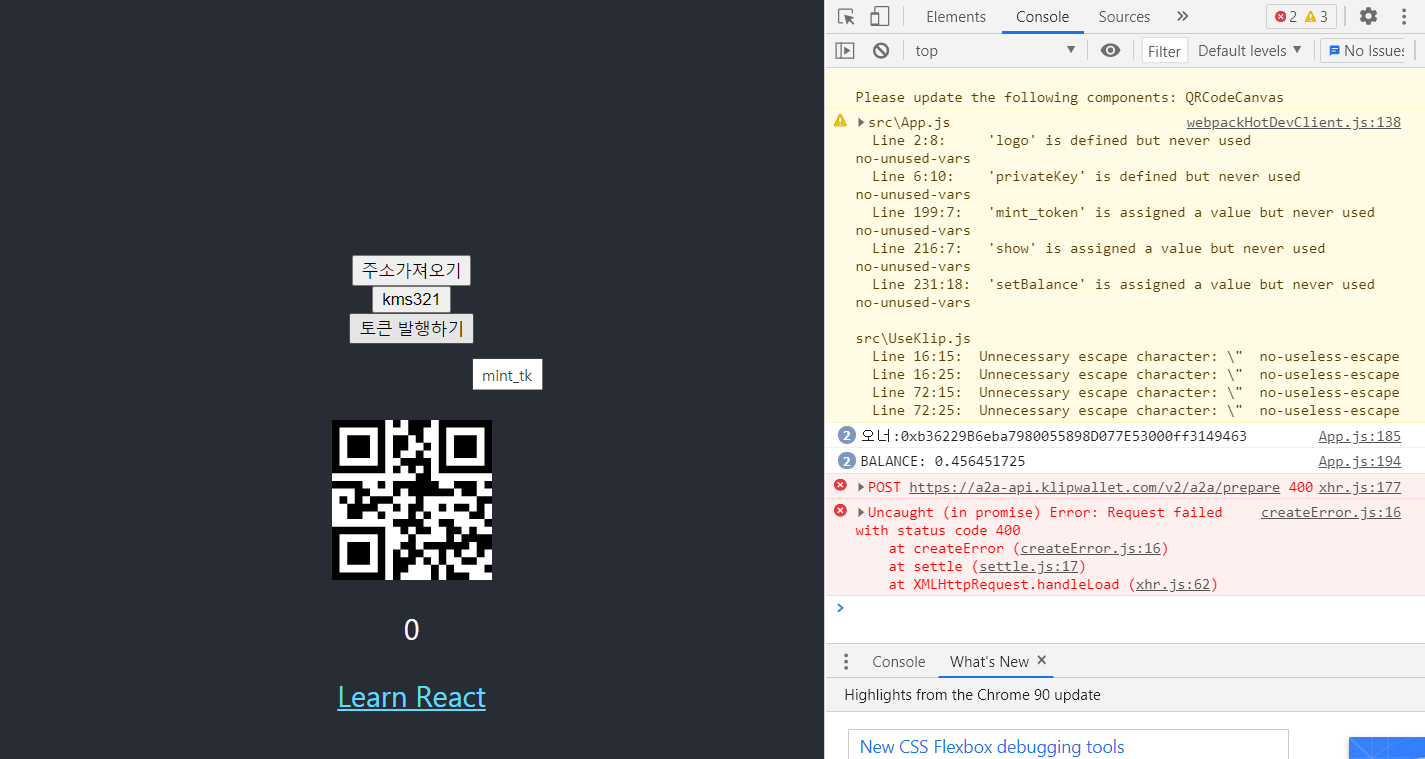Switch to the Elements tab
Image resolution: width=1425 pixels, height=759 pixels.
956,17
